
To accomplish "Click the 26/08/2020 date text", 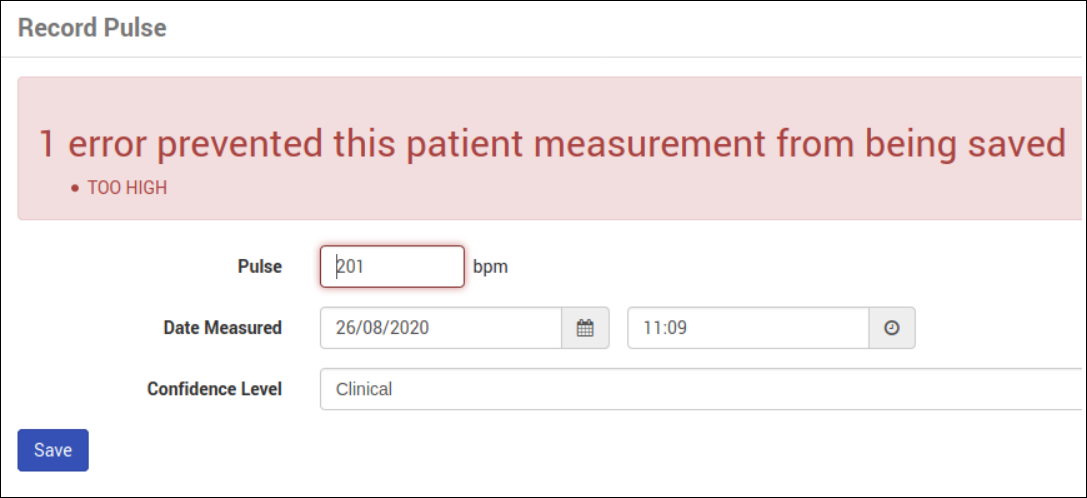I will (381, 327).
